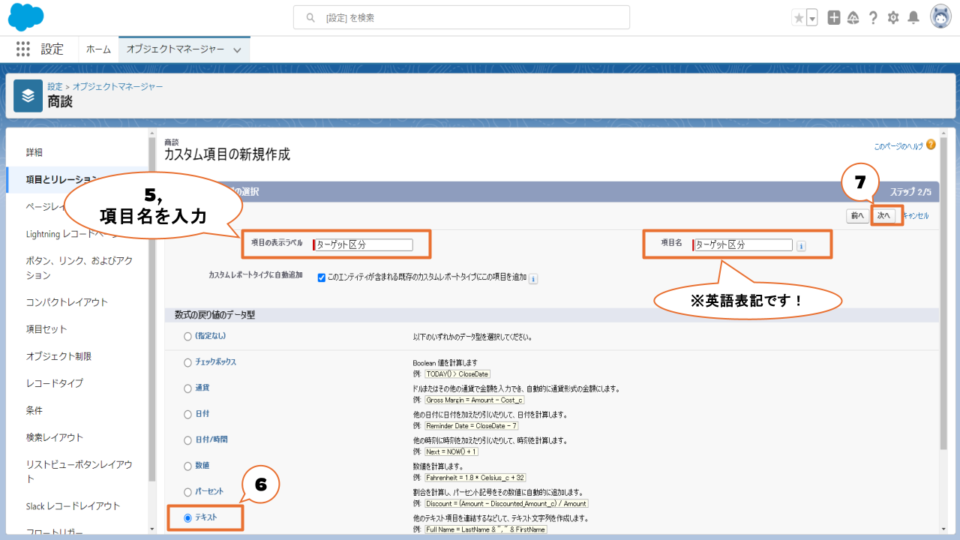Open 項目セット in the sidebar
Viewport: 960px width, 540px height.
tap(47, 329)
